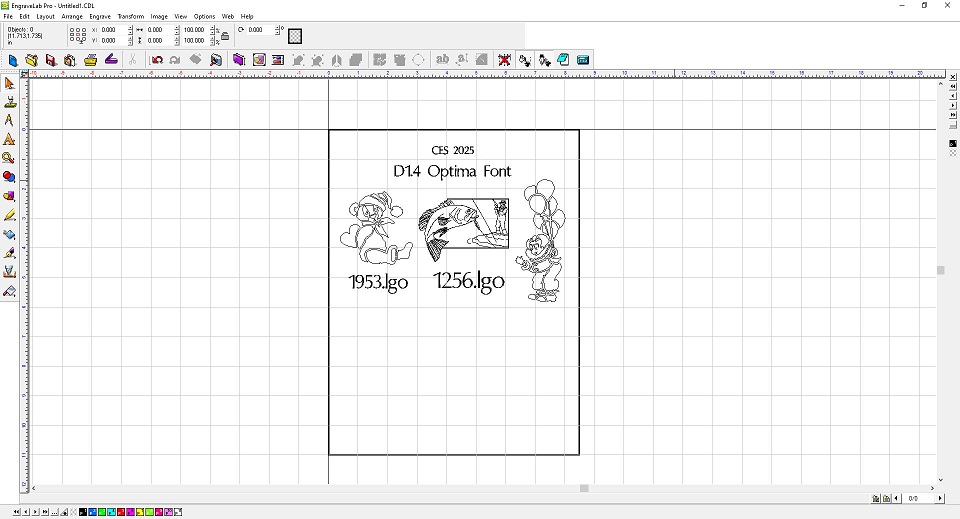The image size is (960, 519).
Task: Open the Options menu
Action: (204, 17)
